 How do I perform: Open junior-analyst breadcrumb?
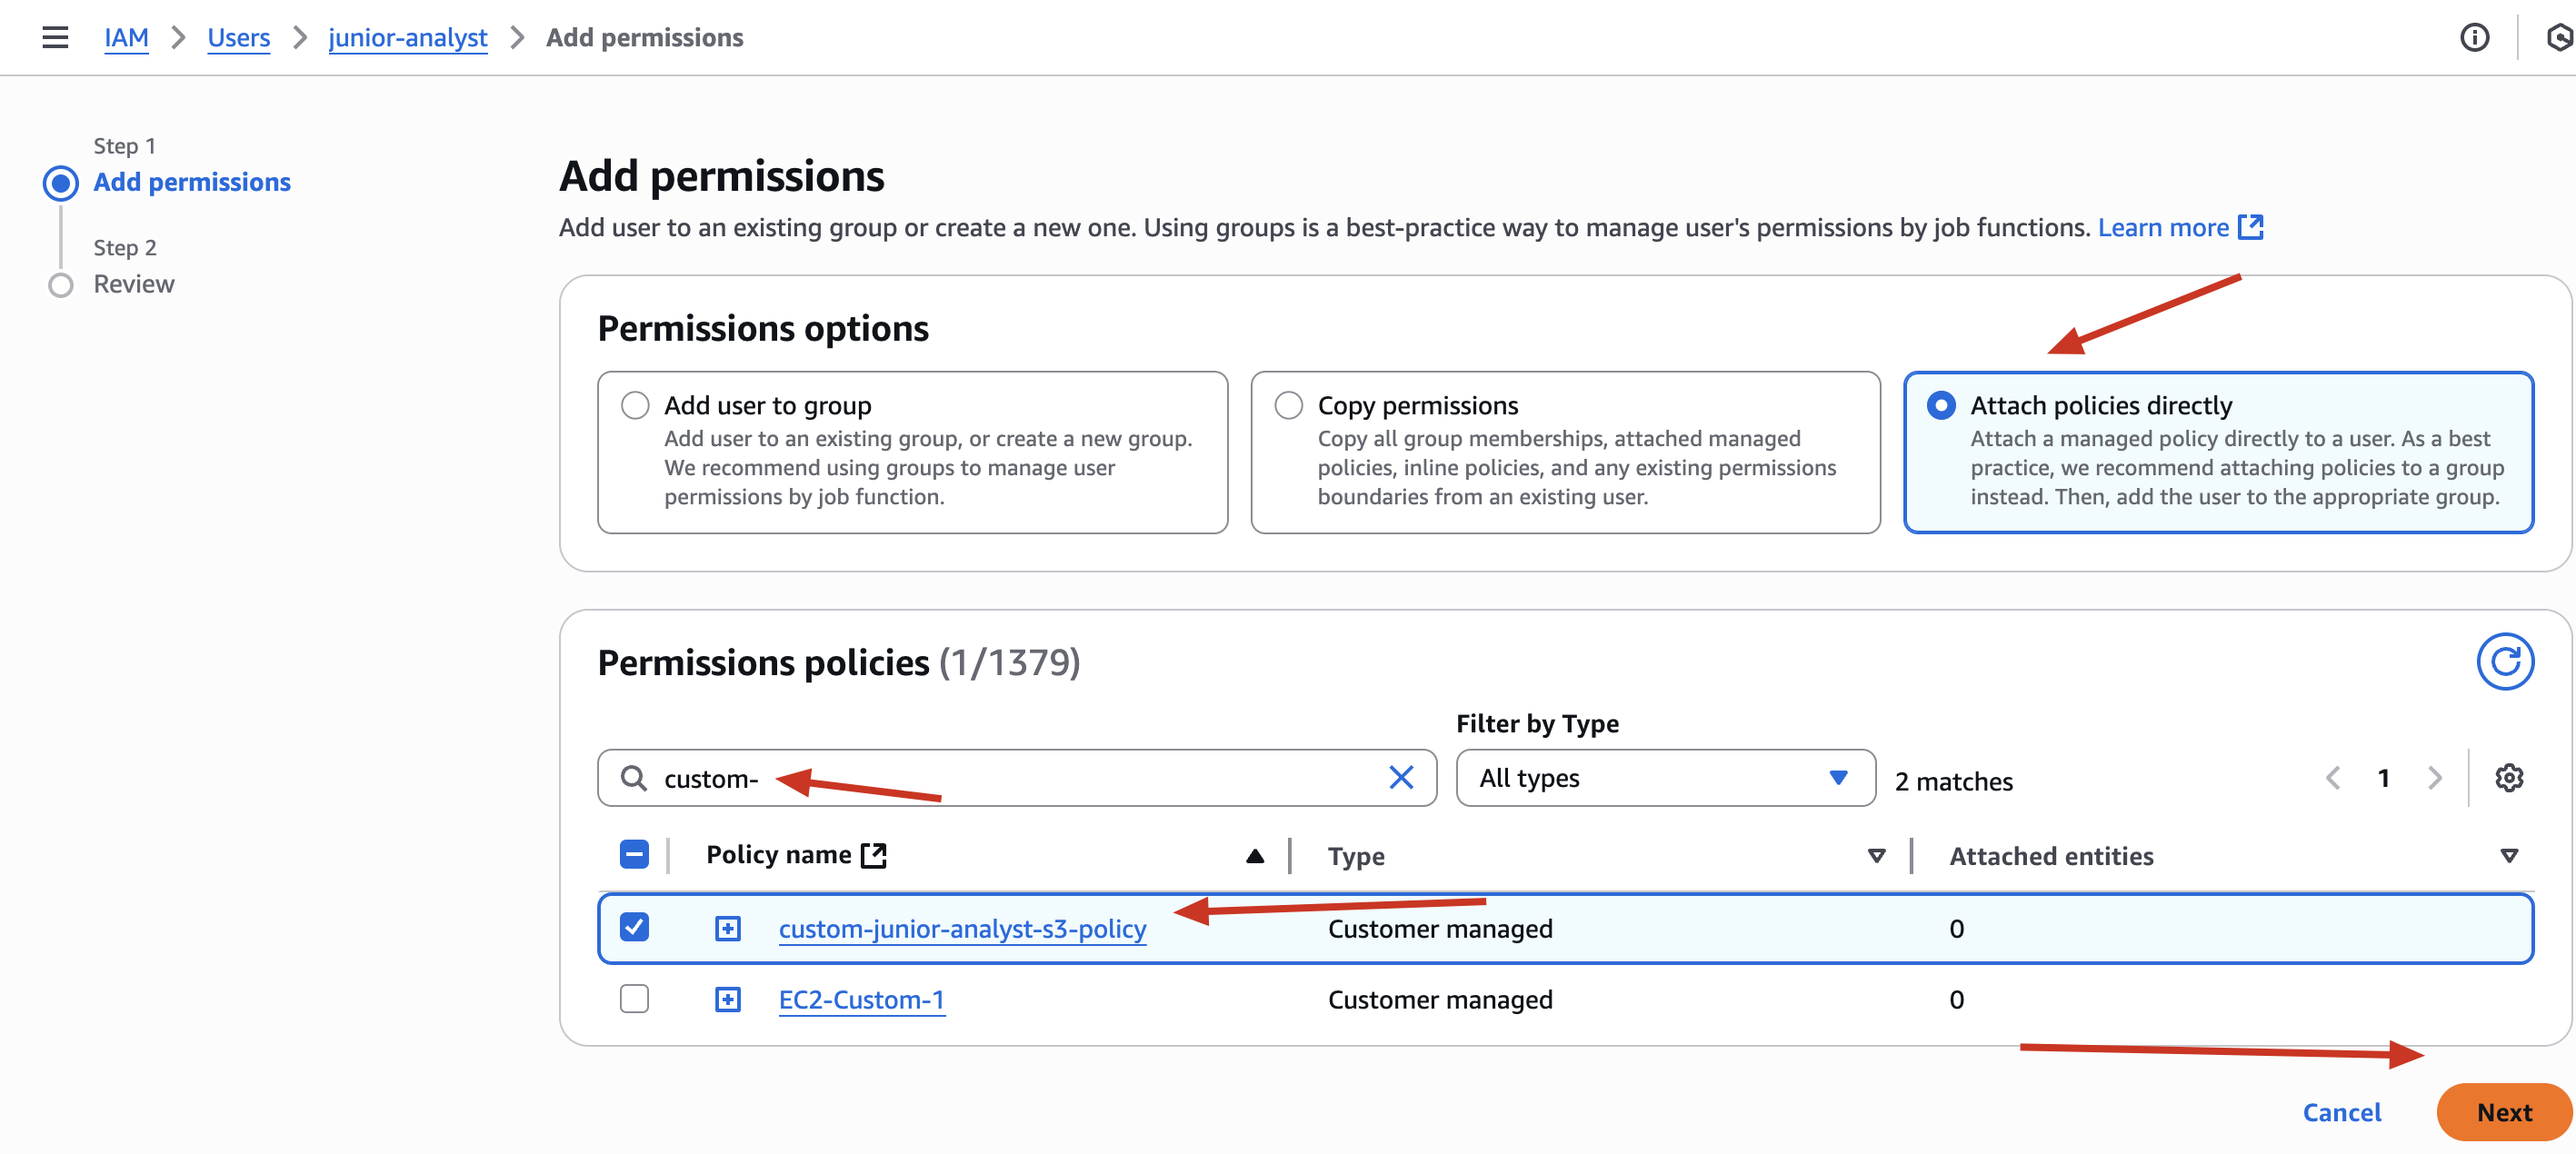coord(407,38)
